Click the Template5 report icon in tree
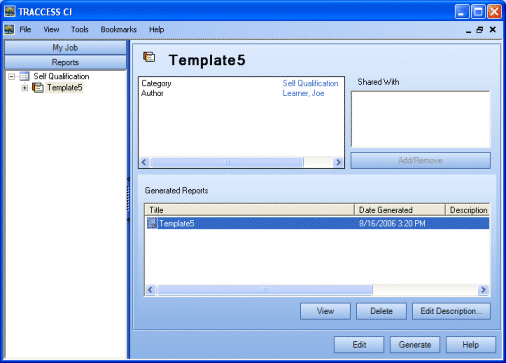The height and width of the screenshot is (363, 506). 38,88
